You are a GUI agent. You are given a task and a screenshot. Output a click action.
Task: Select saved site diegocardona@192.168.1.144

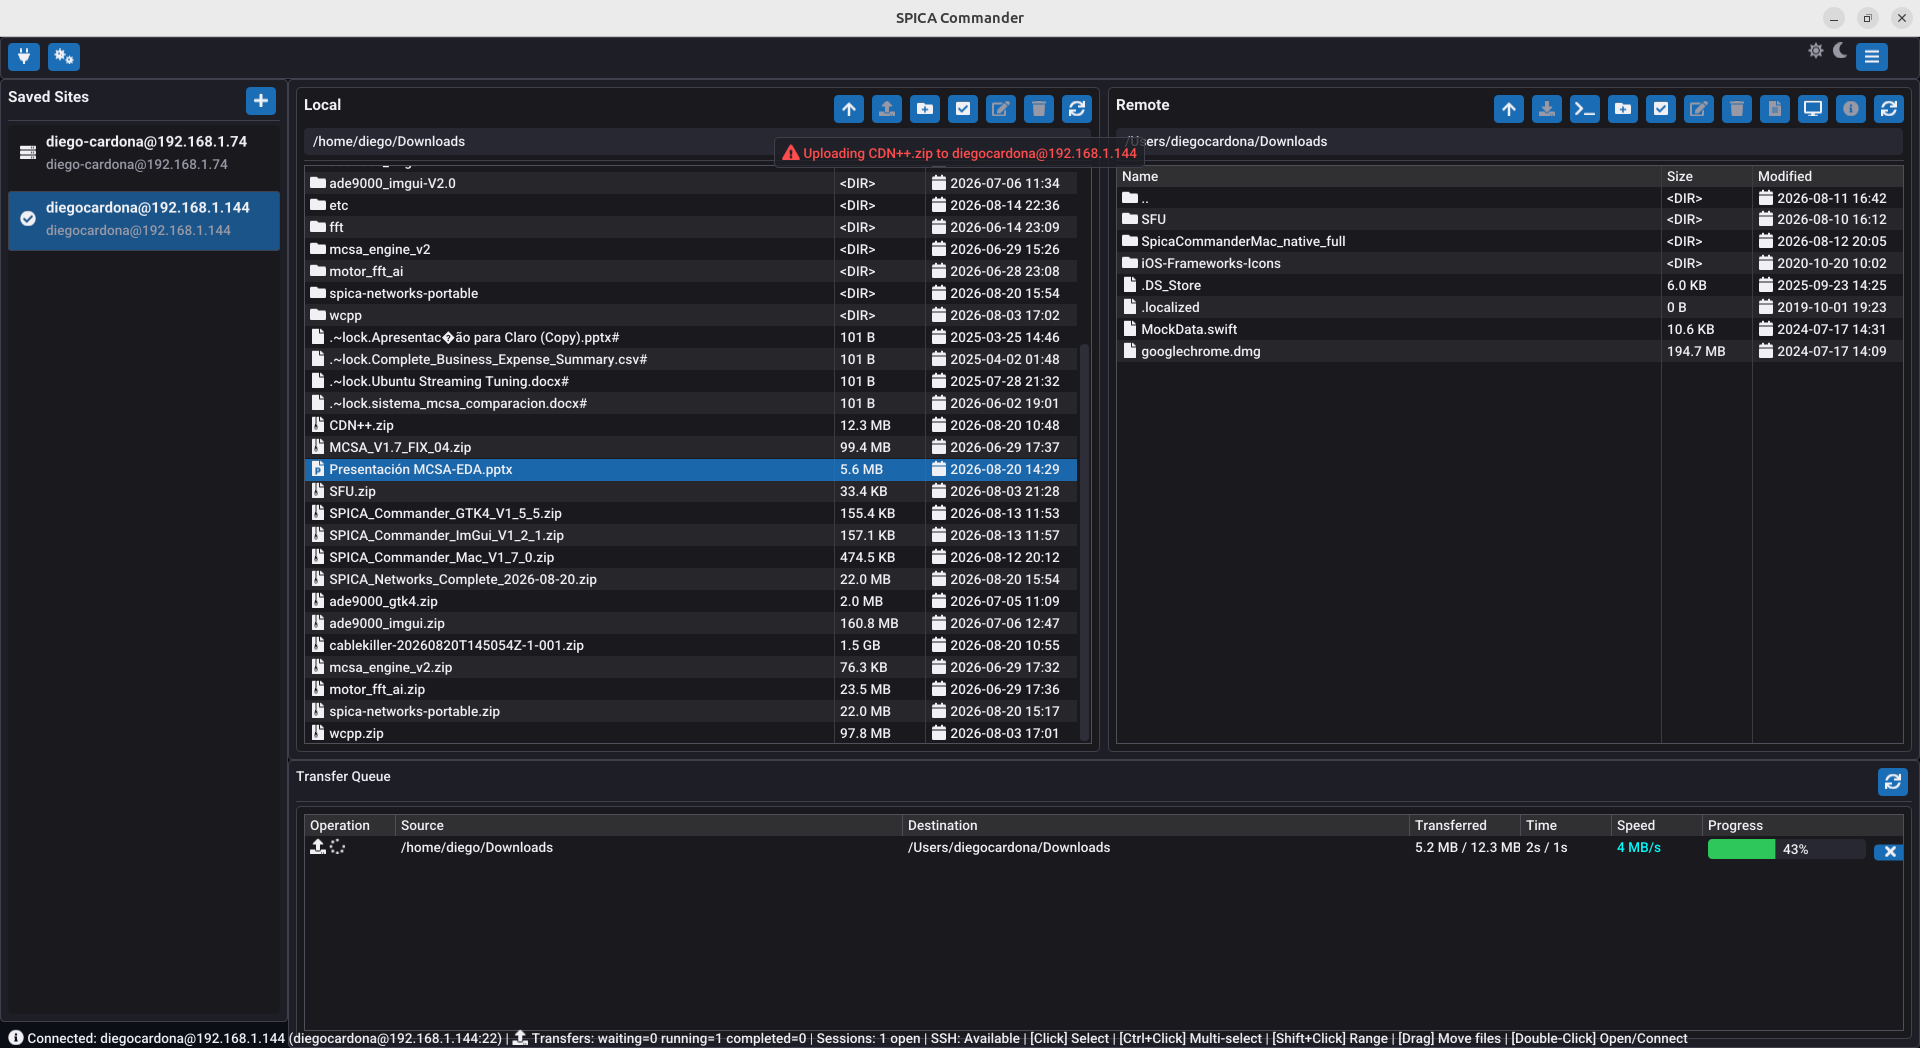tap(144, 219)
